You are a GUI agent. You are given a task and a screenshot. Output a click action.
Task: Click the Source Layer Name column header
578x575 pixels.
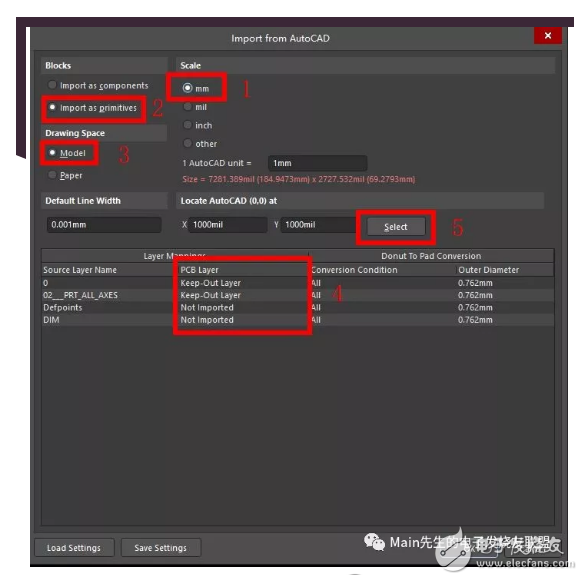(x=80, y=270)
